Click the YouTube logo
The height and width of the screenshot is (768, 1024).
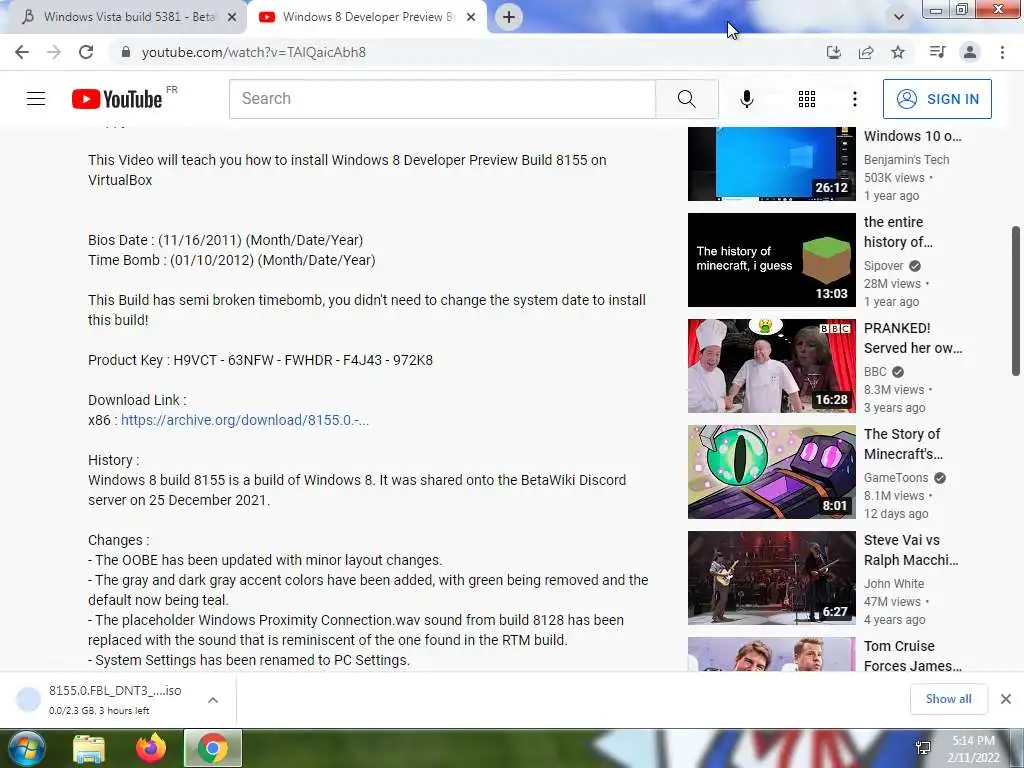(117, 99)
